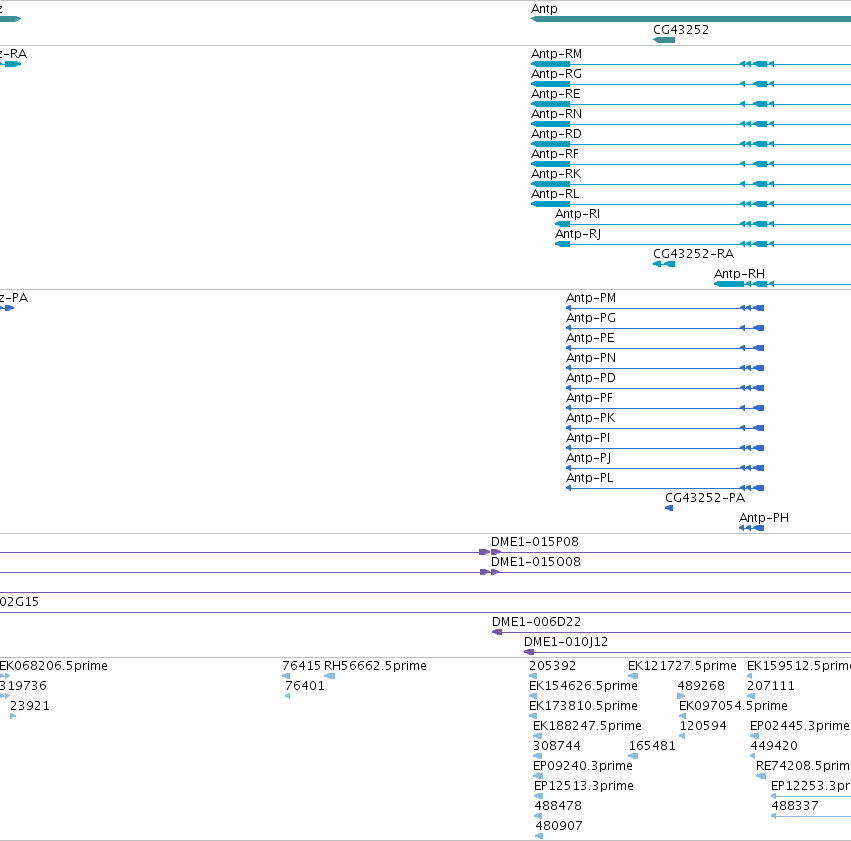This screenshot has width=851, height=841.
Task: Select the DME1-010J12 clone label
Action: (x=566, y=642)
